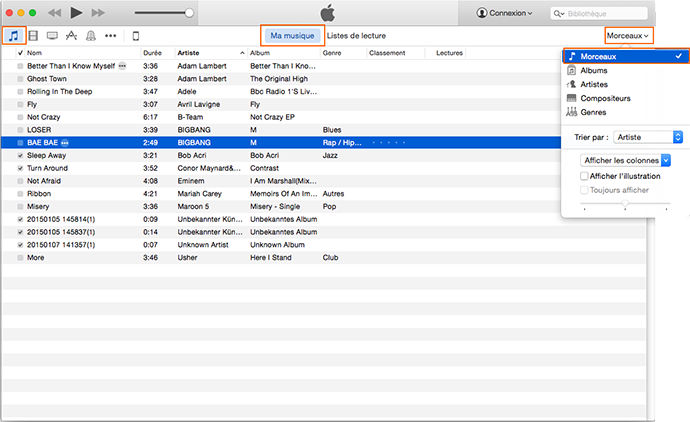Choose the Genres view icon
The height and width of the screenshot is (422, 690).
tap(571, 112)
